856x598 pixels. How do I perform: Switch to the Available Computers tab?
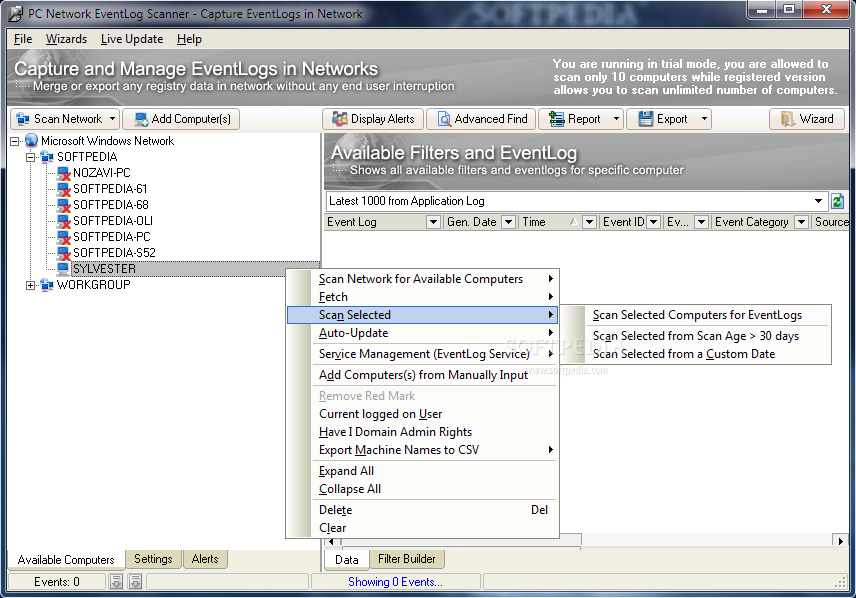point(66,560)
